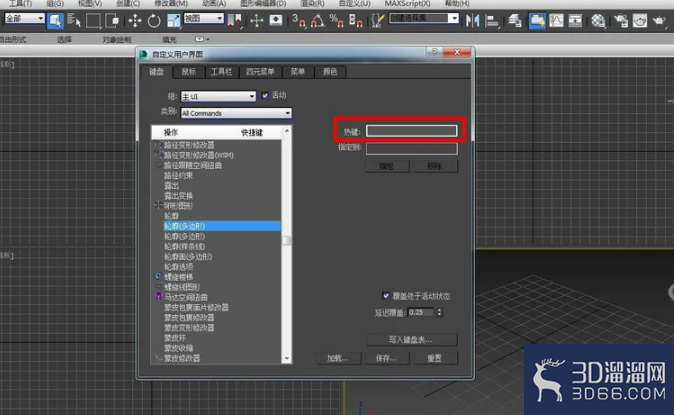Open the 自定义(U) menu
This screenshot has width=674, height=415.
click(354, 3)
